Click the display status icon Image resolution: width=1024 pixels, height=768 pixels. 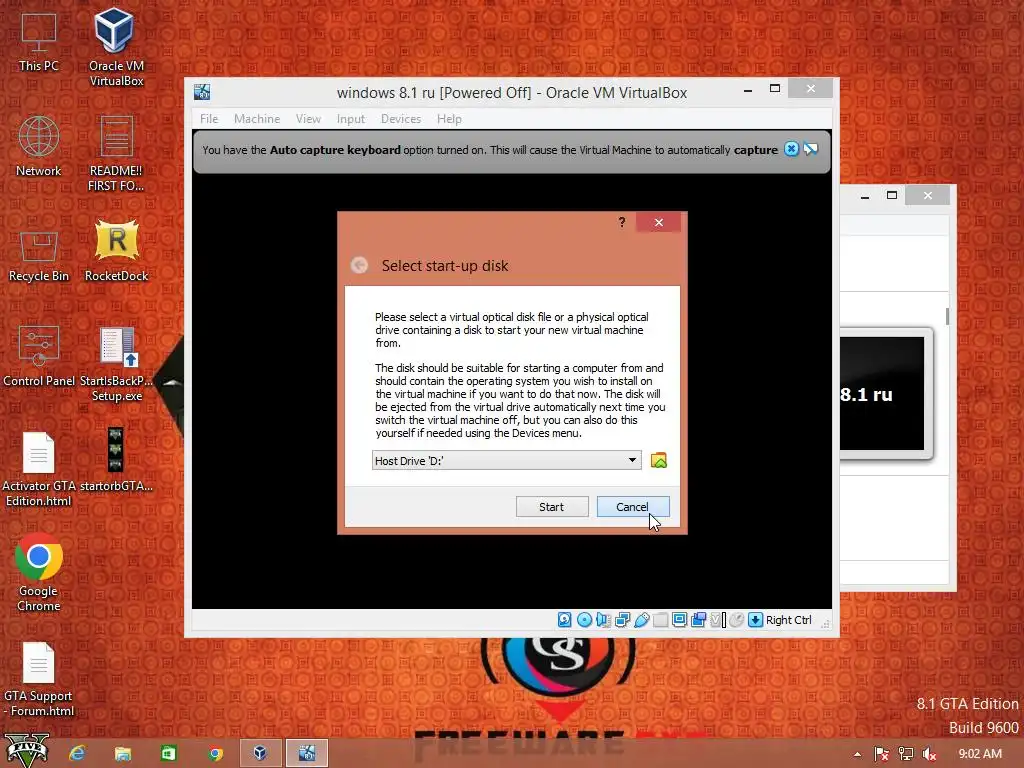point(679,620)
